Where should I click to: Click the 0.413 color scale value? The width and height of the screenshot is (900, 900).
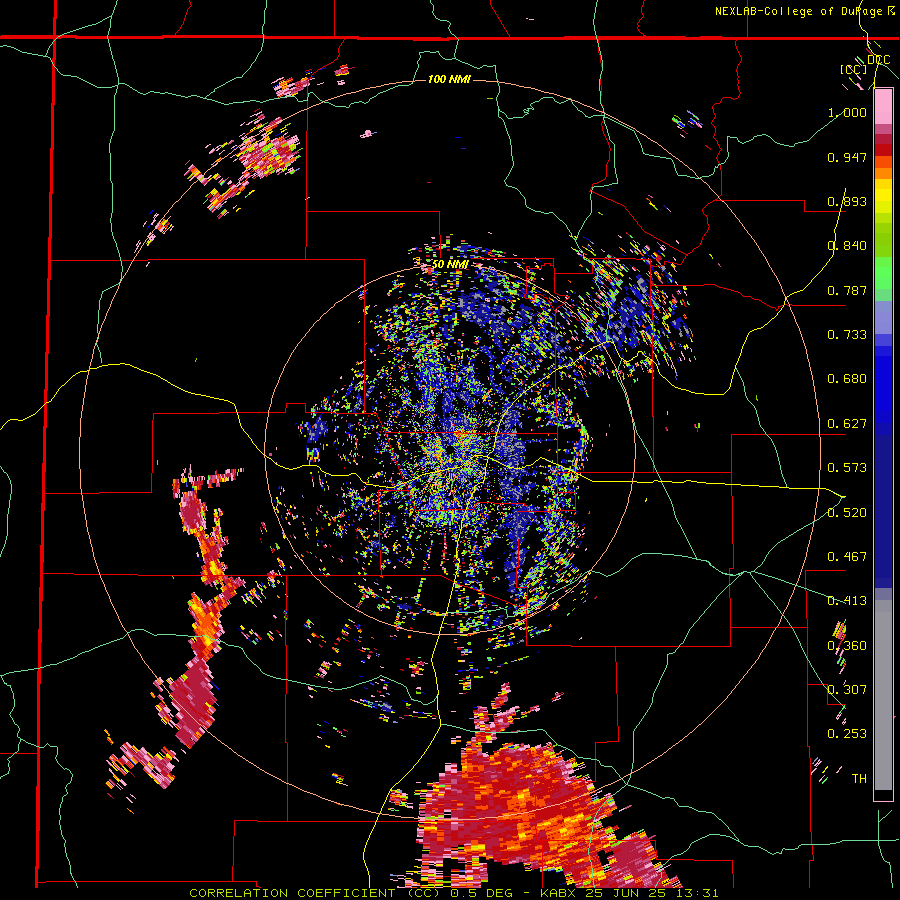847,601
